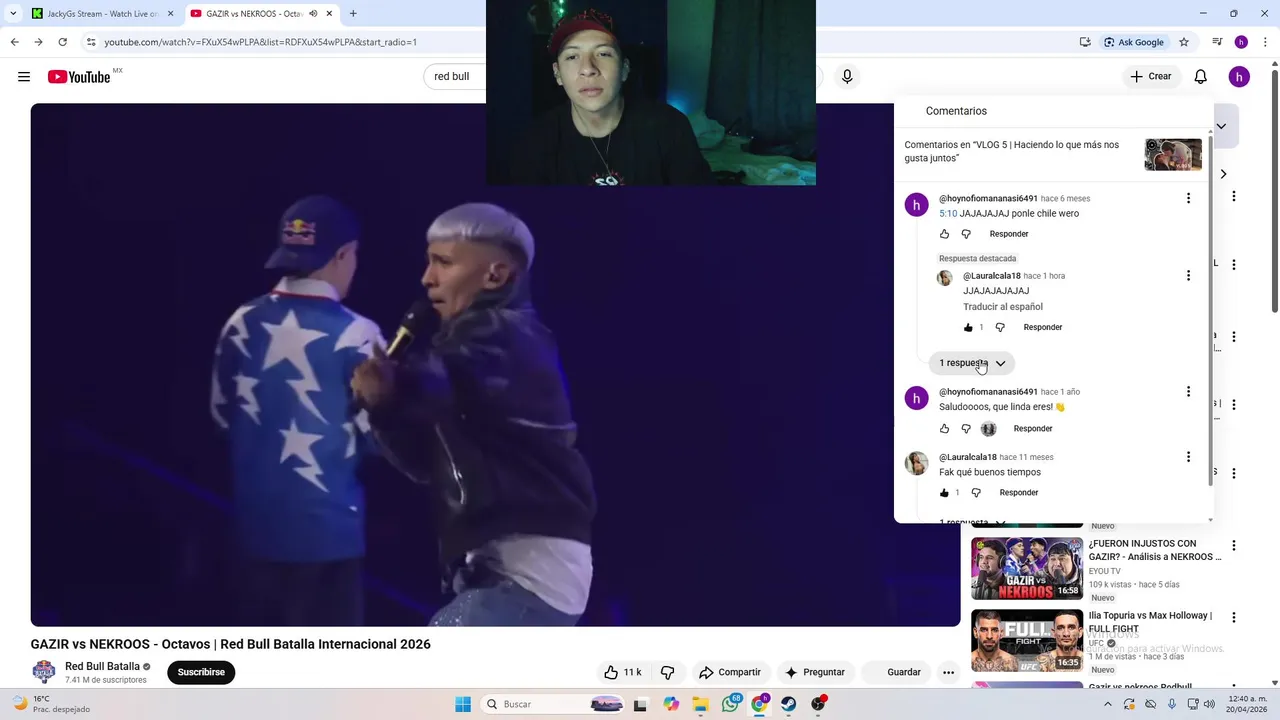Image resolution: width=1280 pixels, height=720 pixels.
Task: Open options for 'ponle chile wero' comment
Action: [1188, 198]
